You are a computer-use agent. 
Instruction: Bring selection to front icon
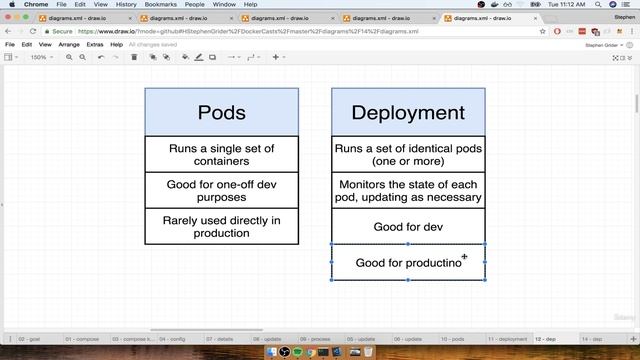pyautogui.click(x=153, y=58)
